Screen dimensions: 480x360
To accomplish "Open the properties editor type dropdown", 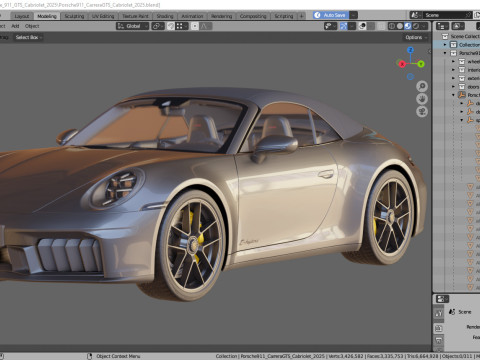I will (442, 299).
